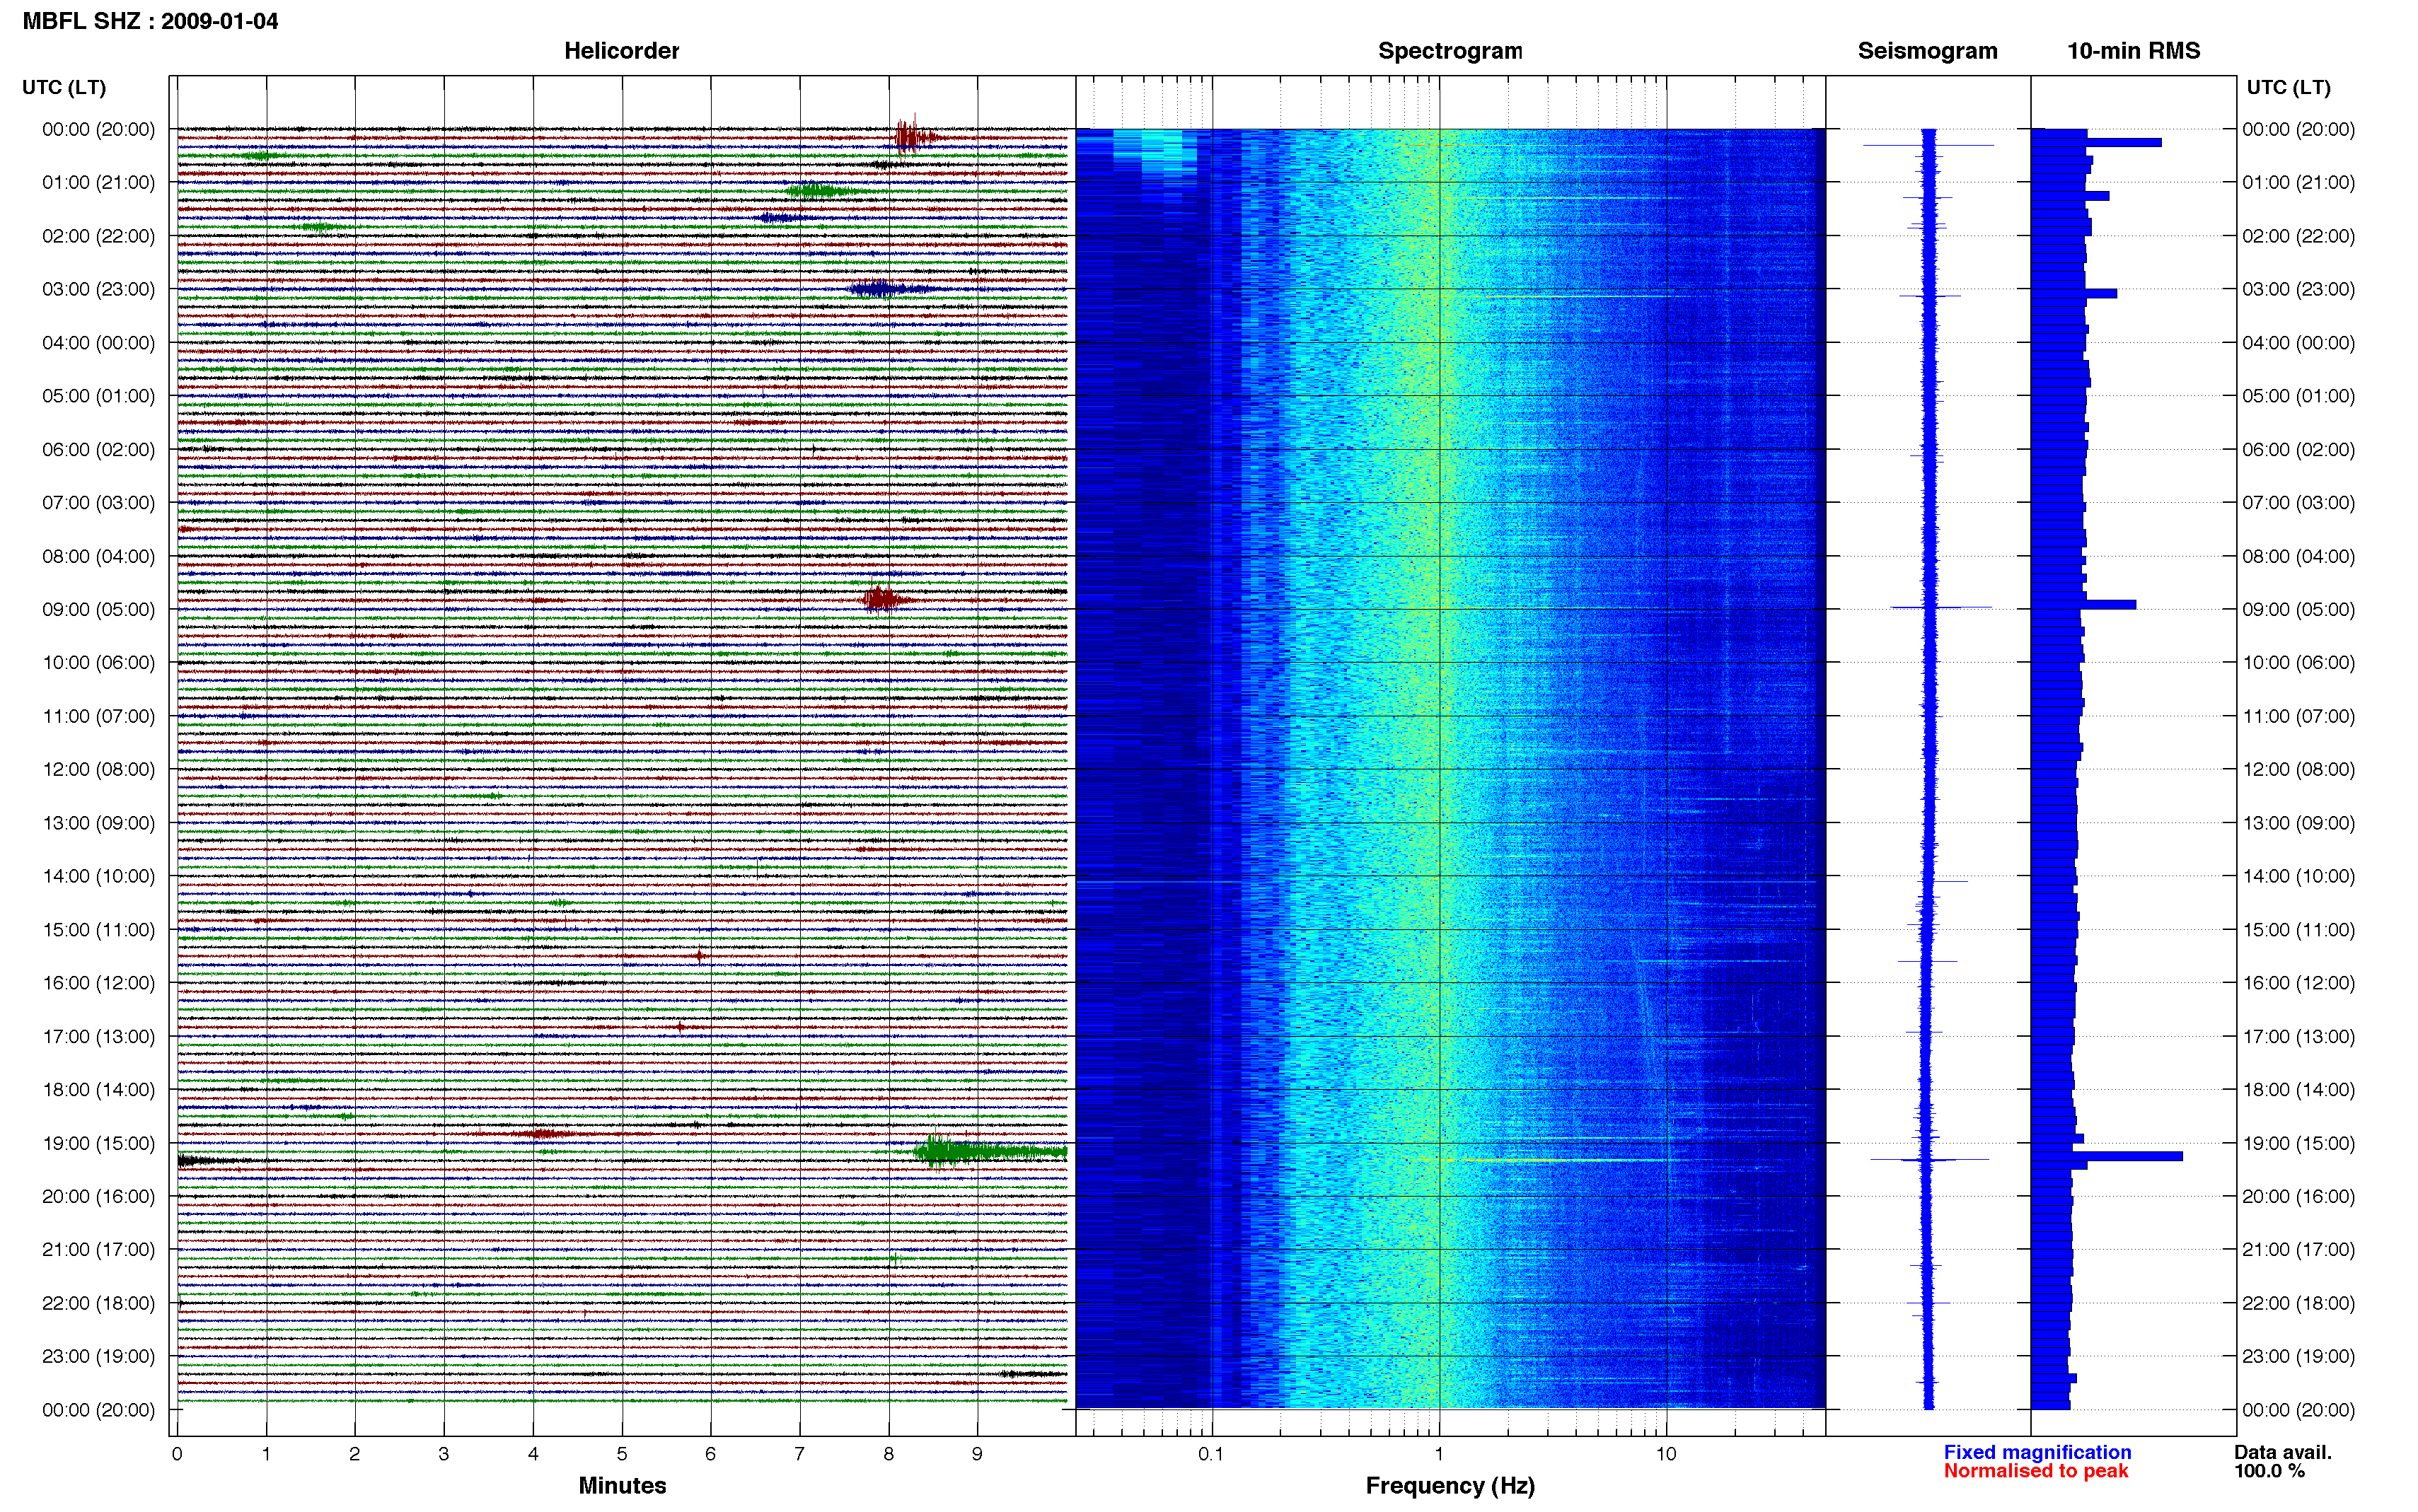The image size is (2418, 1512).
Task: Click the 08:00 (04:00) label beside the RMS panel
Action: tap(2298, 556)
